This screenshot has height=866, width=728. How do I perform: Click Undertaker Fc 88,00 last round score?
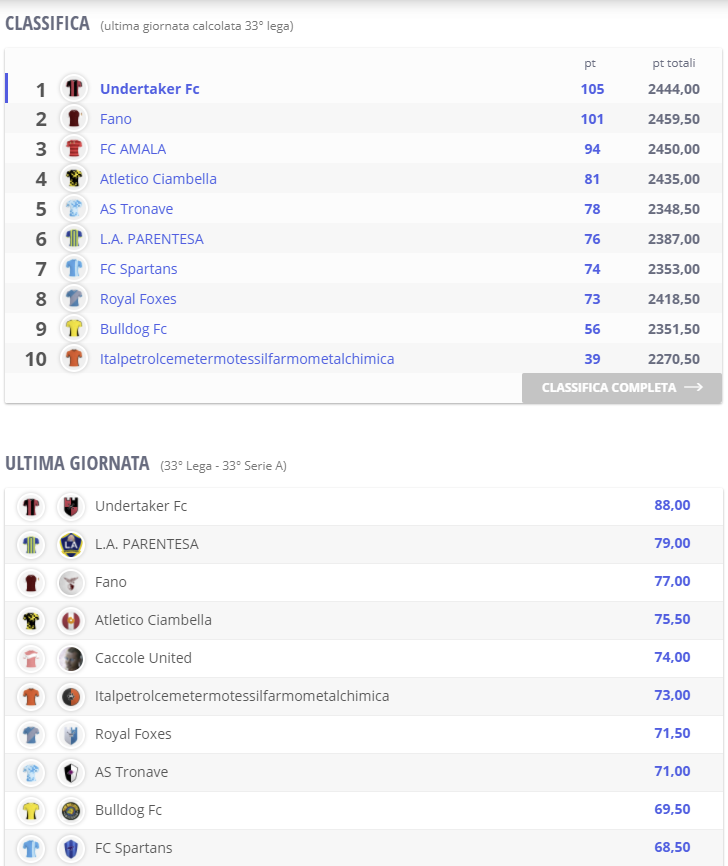click(672, 505)
